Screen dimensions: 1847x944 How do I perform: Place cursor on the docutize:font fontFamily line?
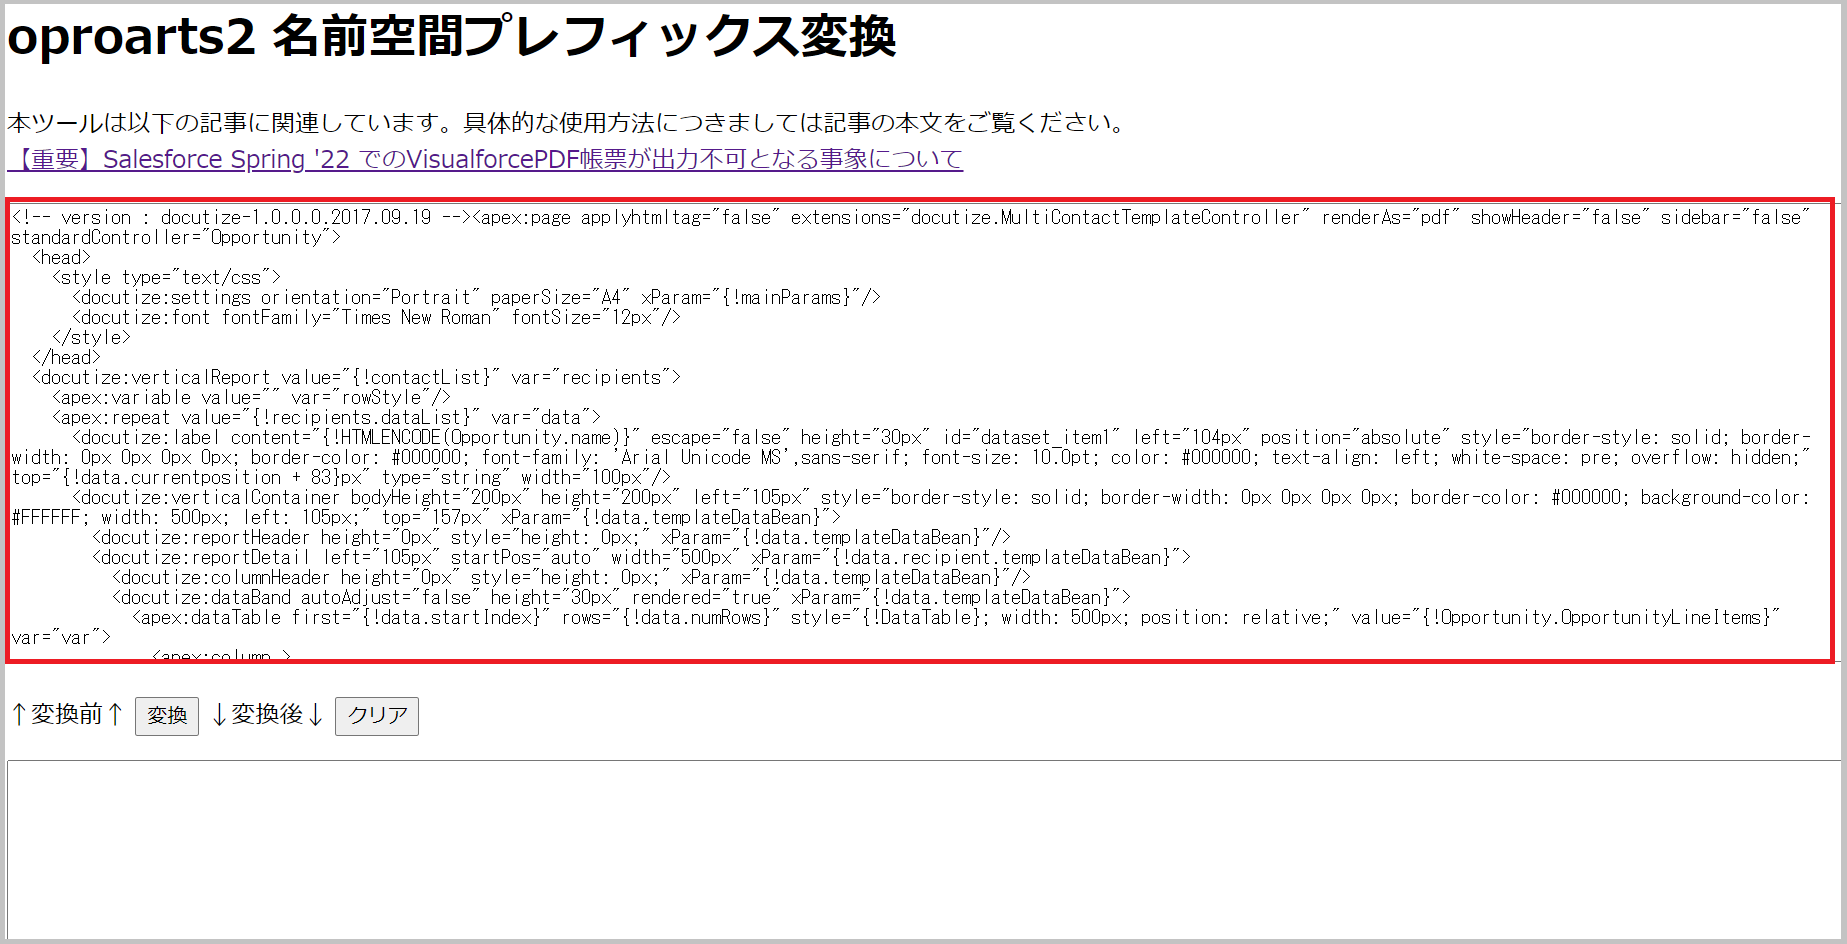(x=376, y=317)
